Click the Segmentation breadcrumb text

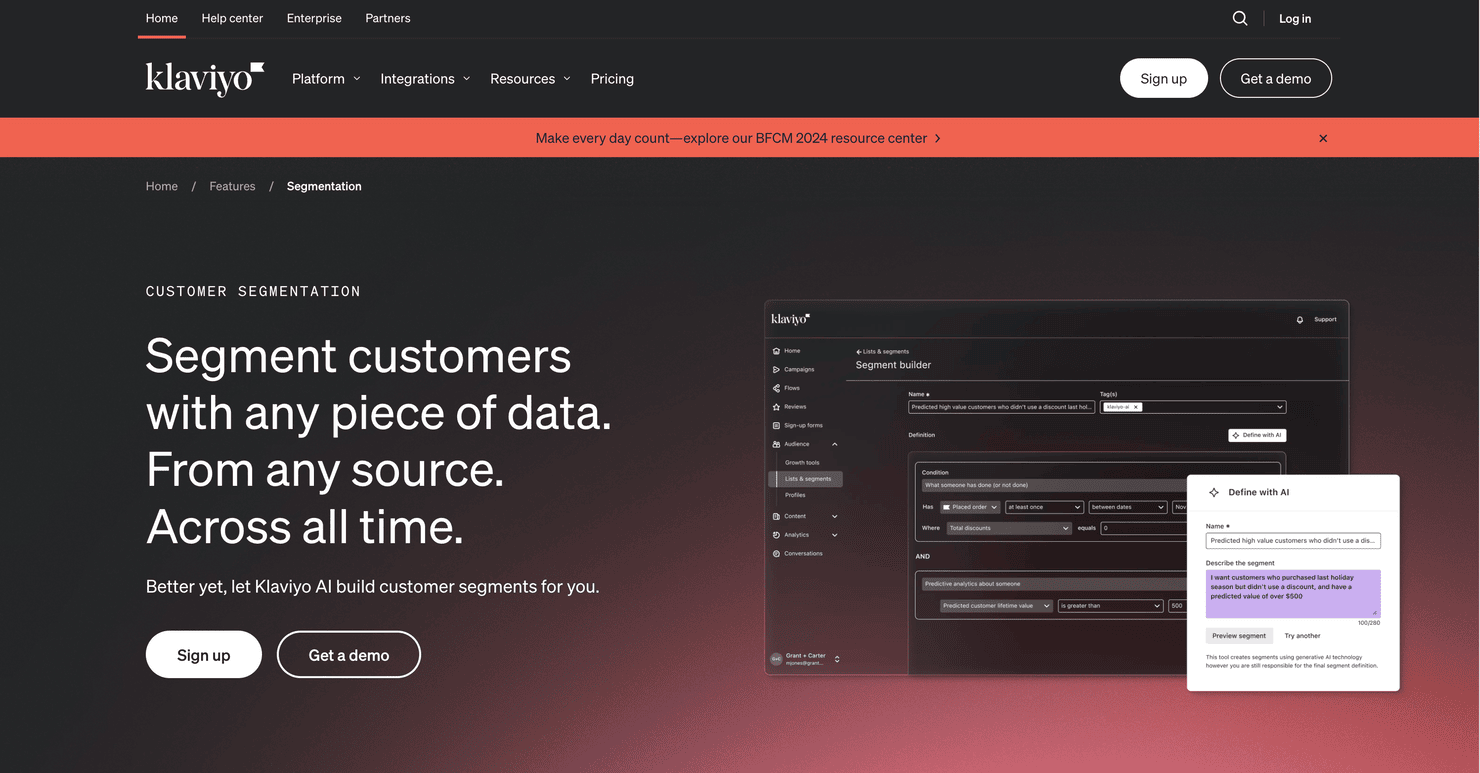[x=324, y=186]
